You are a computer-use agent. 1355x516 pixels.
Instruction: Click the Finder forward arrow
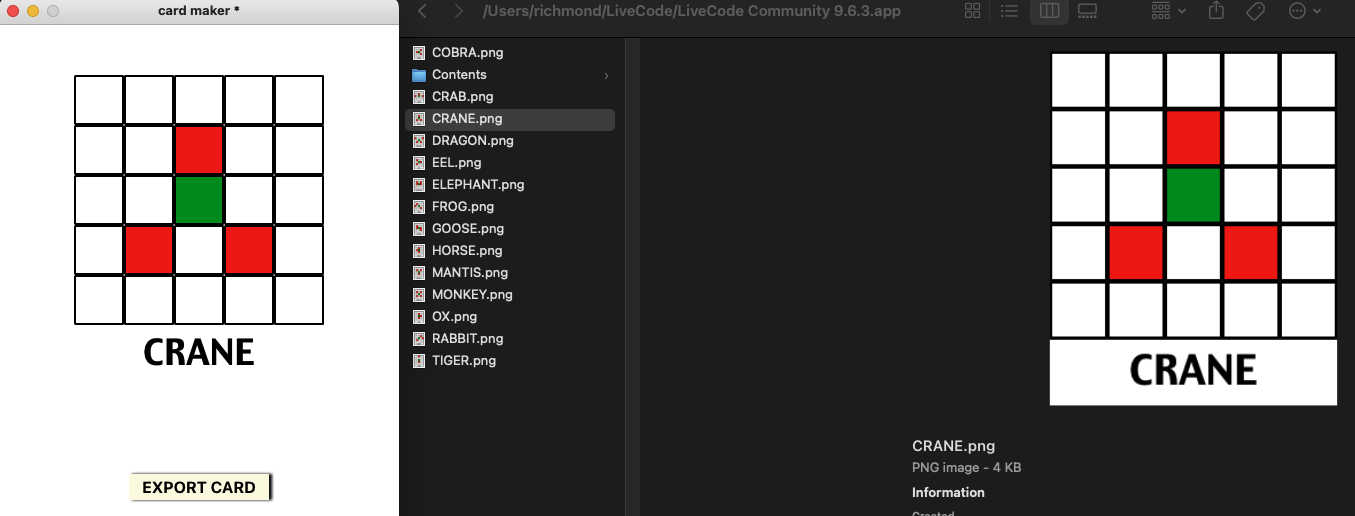pyautogui.click(x=458, y=11)
